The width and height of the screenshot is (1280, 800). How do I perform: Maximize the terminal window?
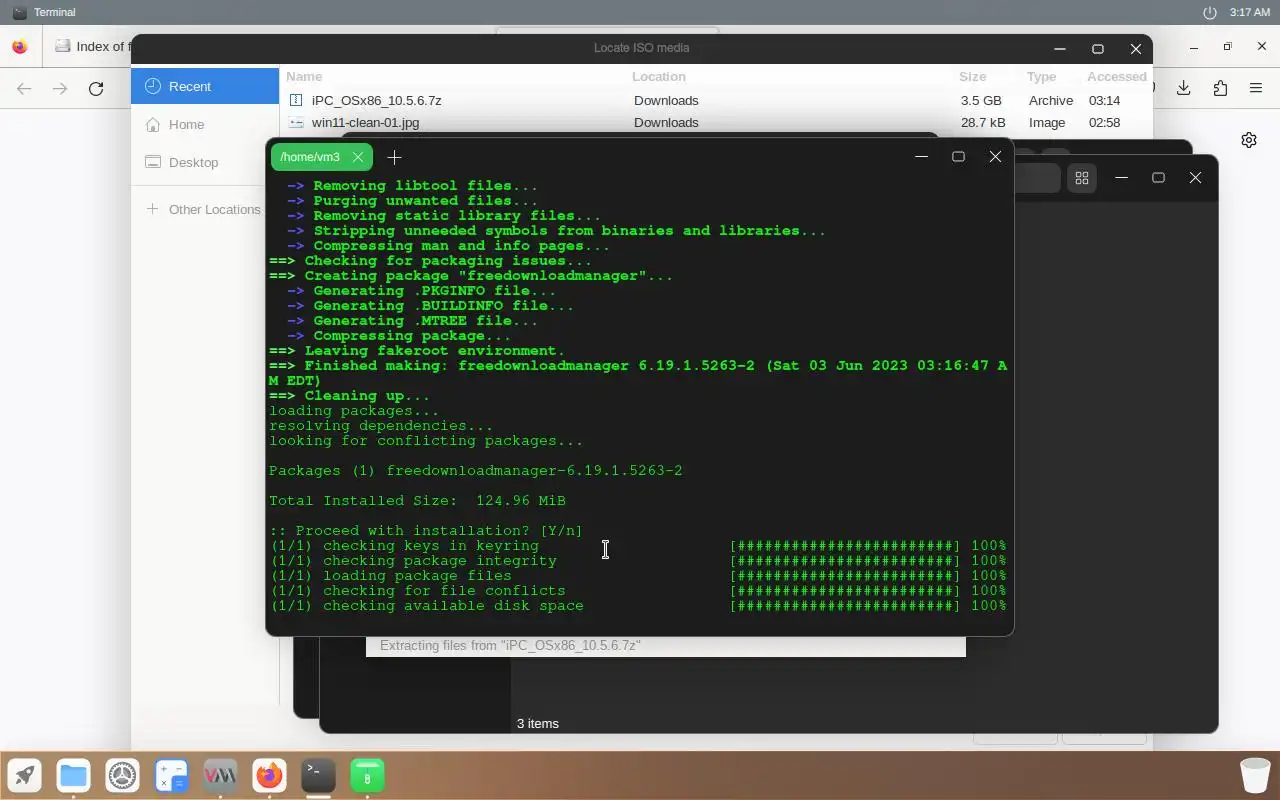click(958, 156)
